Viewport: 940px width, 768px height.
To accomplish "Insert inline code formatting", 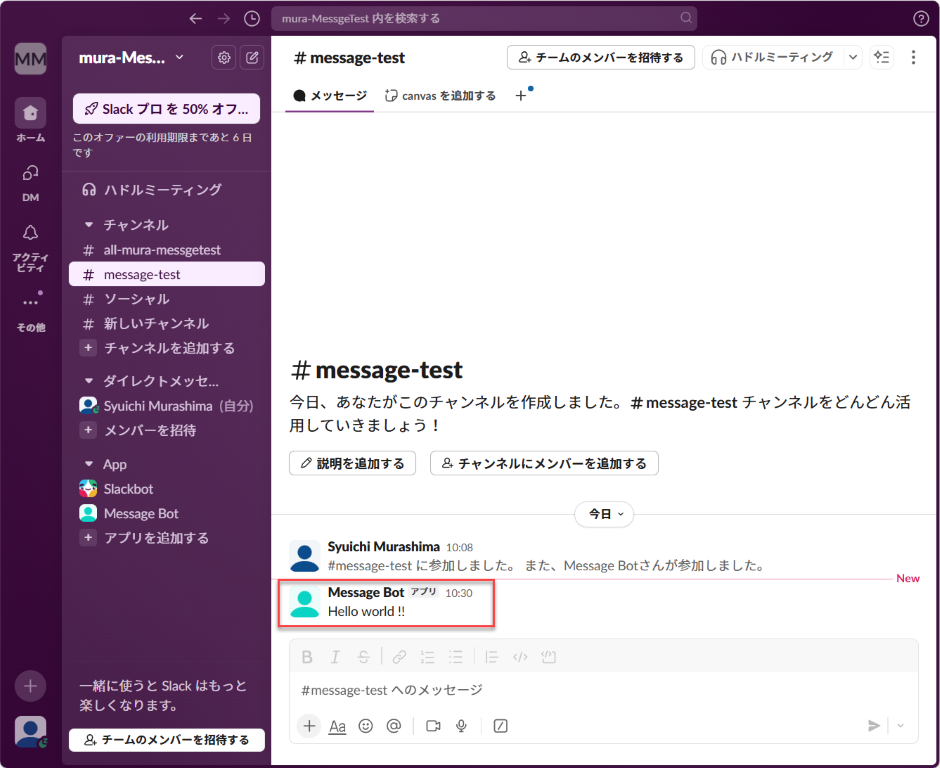I will (x=520, y=657).
